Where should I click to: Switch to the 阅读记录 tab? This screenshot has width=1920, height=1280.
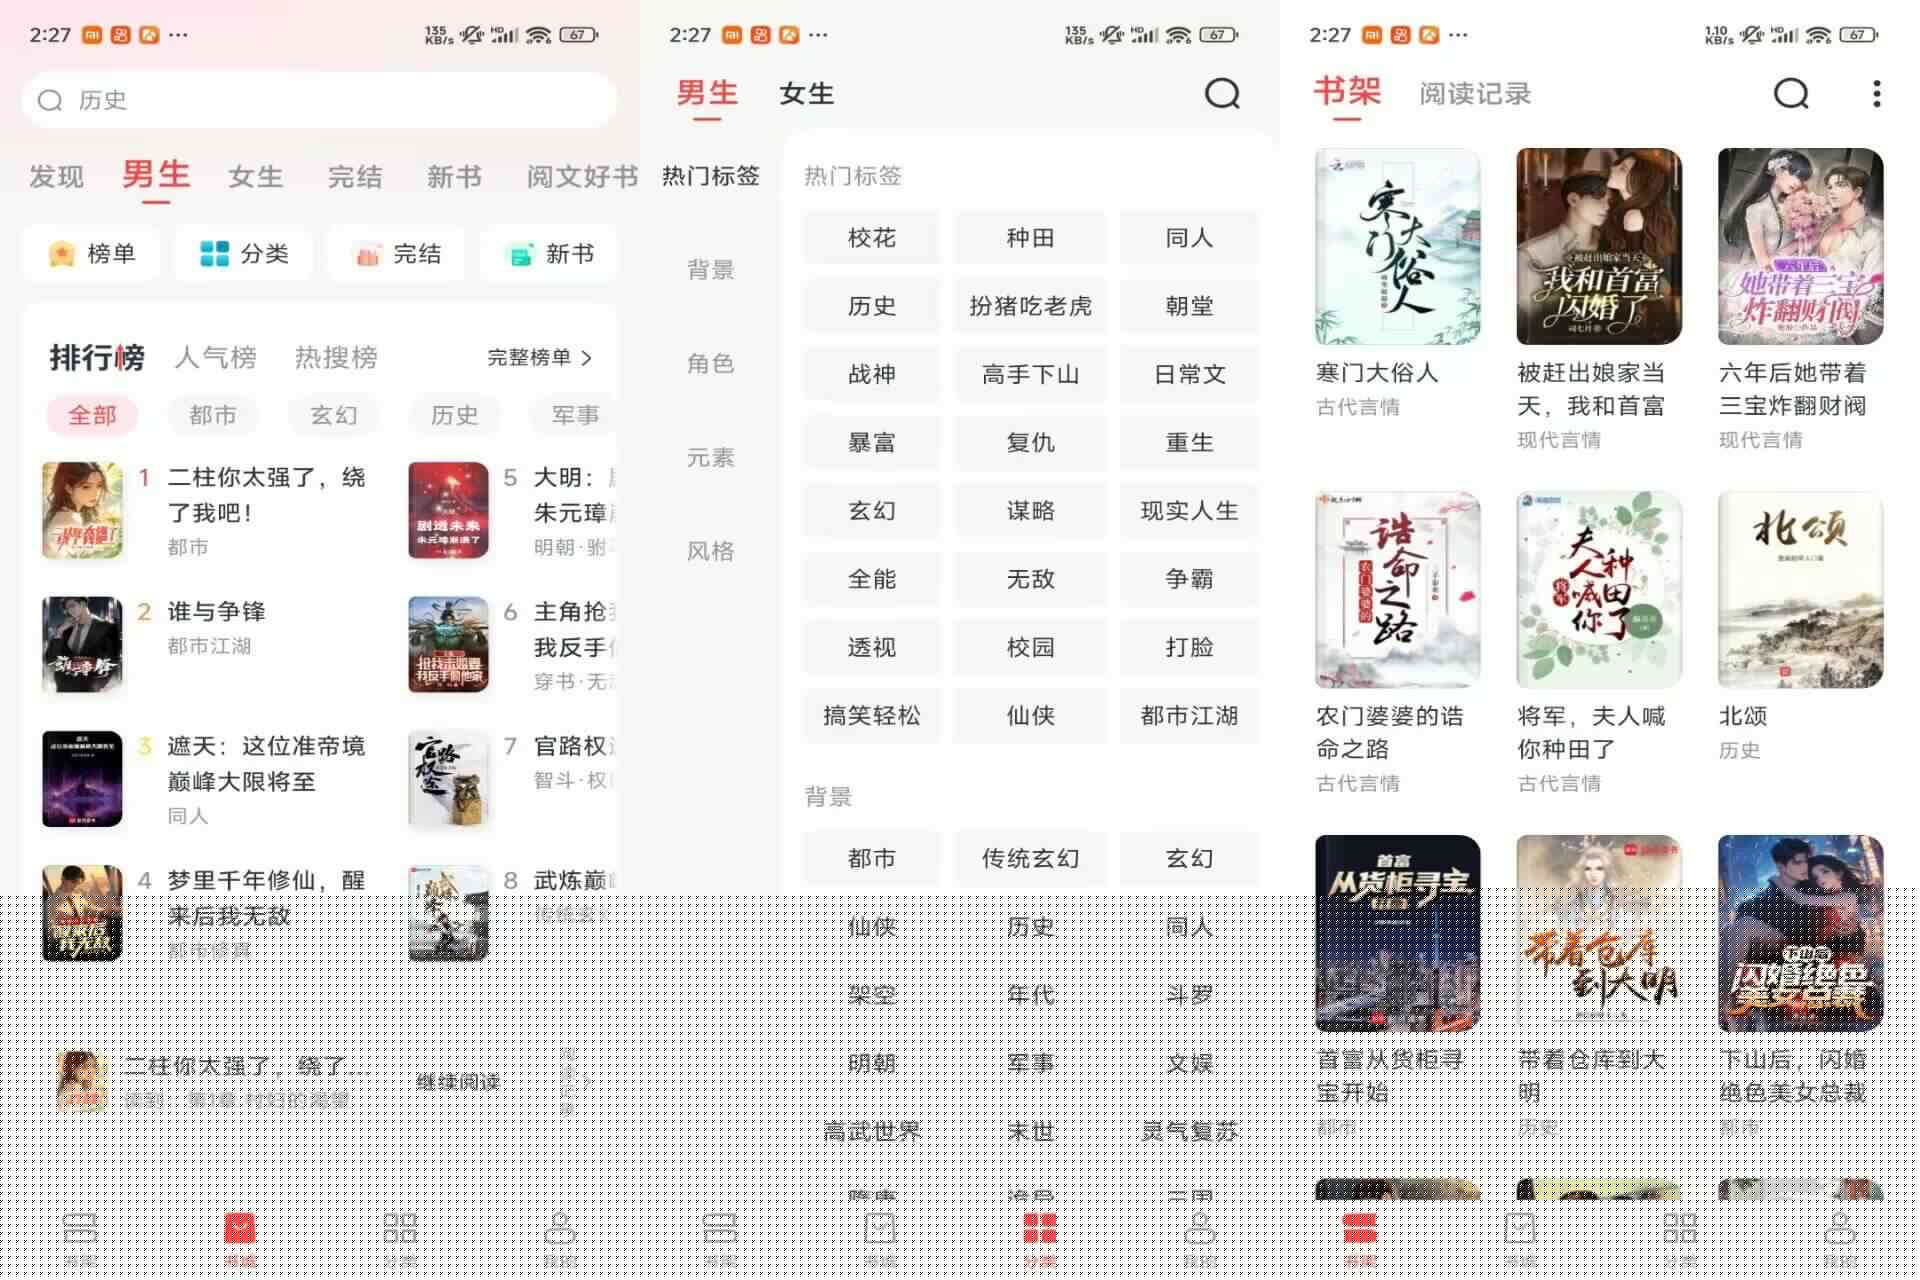point(1475,94)
